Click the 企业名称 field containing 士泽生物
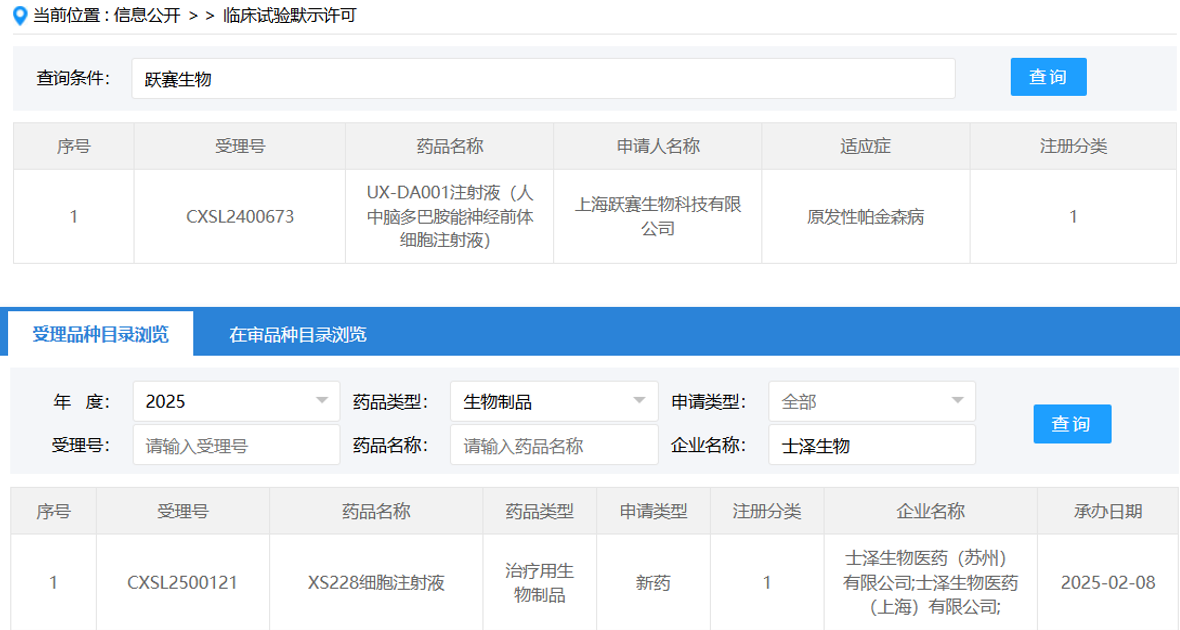The height and width of the screenshot is (630, 1180). coord(871,446)
